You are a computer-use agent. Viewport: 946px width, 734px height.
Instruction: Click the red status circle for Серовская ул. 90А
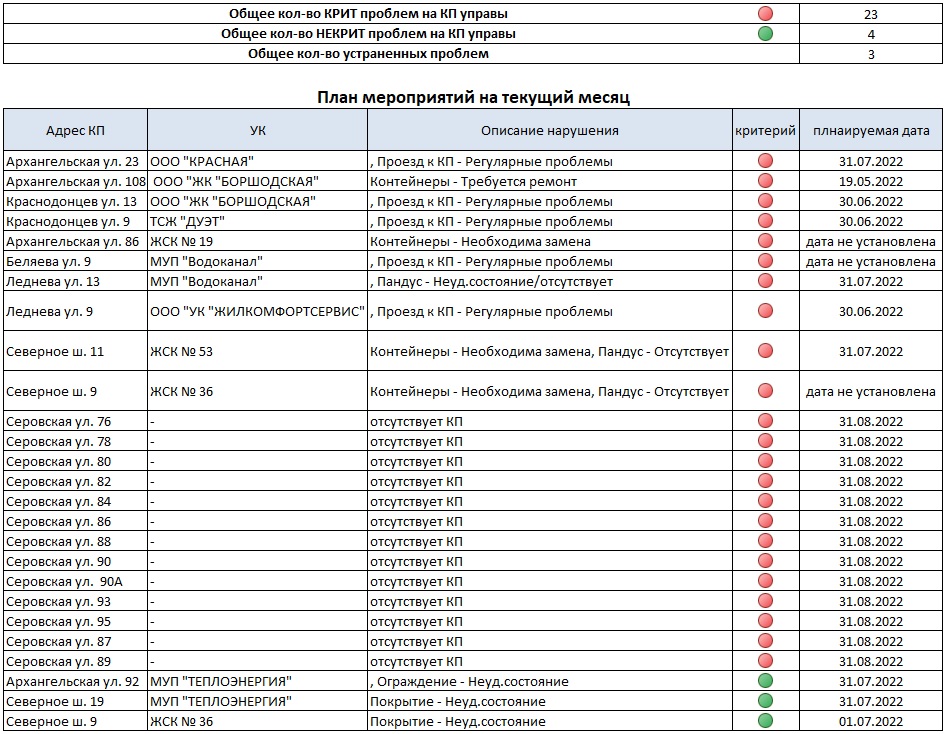click(765, 581)
